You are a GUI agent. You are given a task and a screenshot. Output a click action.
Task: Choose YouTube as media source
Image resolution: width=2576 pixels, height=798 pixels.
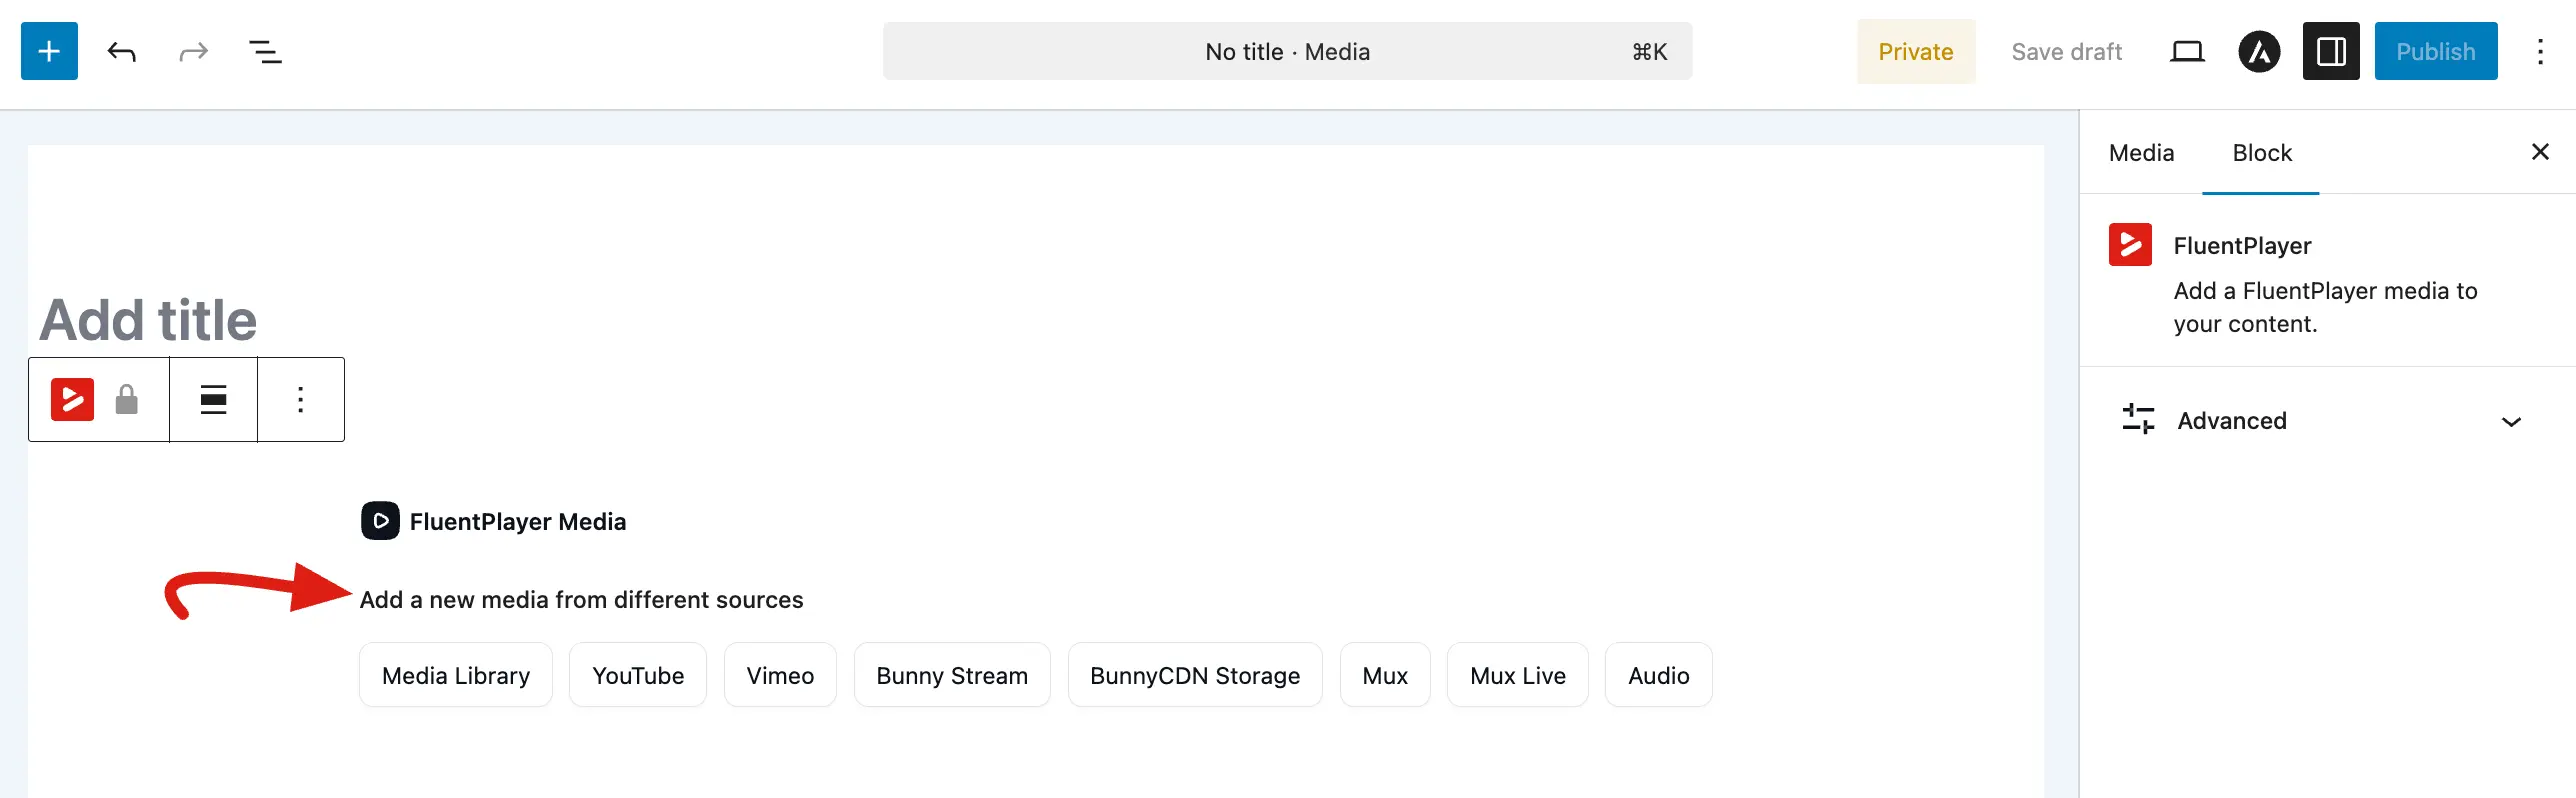tap(638, 676)
